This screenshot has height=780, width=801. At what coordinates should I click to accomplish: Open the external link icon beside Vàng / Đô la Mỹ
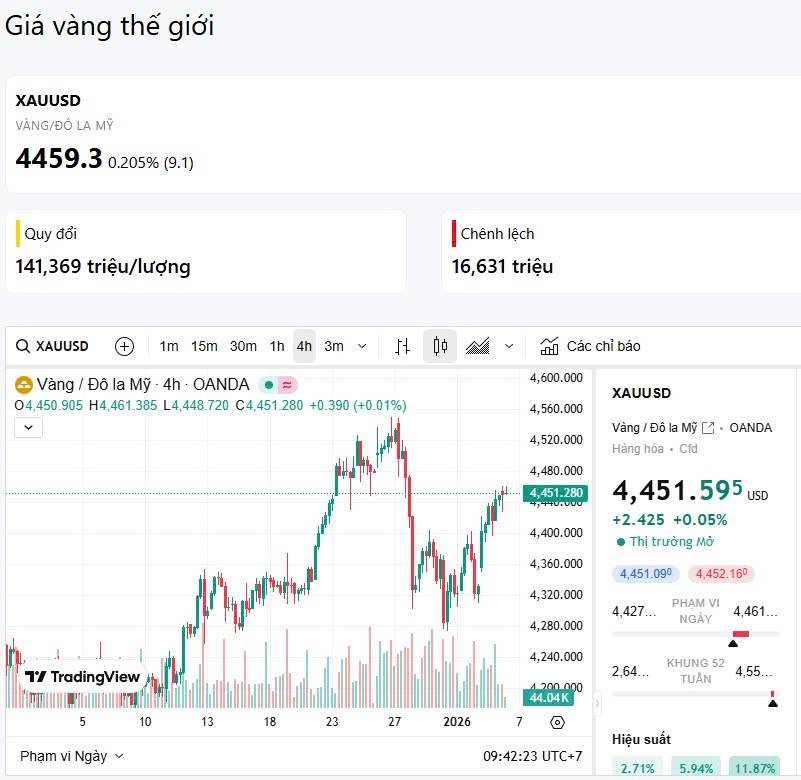[708, 428]
